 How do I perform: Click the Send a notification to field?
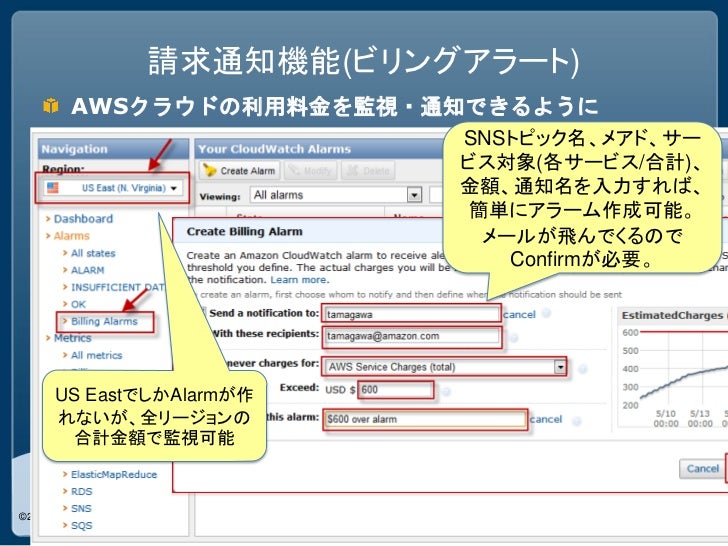tap(411, 314)
